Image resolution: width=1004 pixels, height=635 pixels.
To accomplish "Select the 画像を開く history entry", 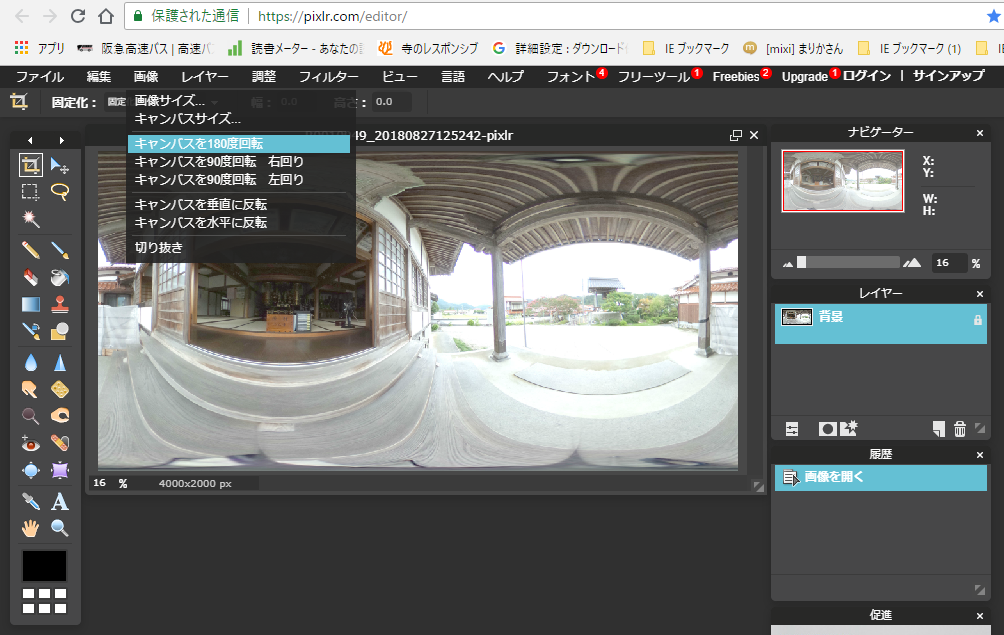I will (x=880, y=478).
